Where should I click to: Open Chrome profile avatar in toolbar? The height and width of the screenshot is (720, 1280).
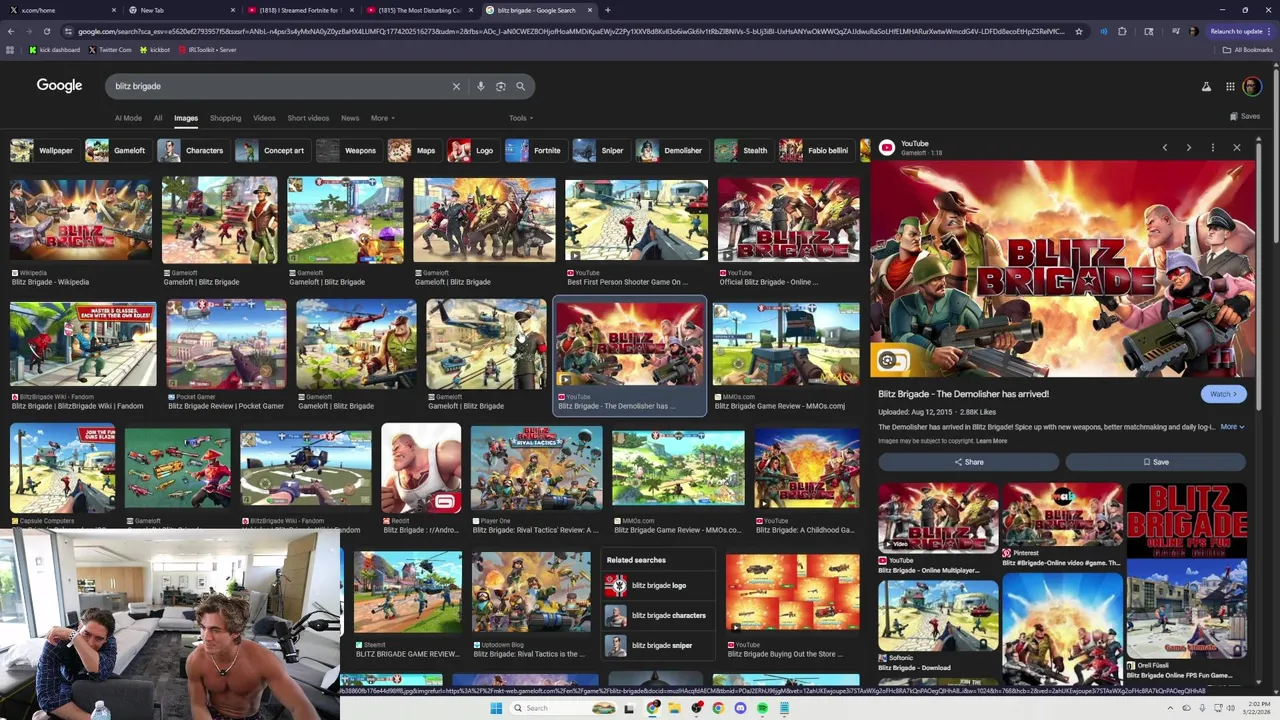1193,31
